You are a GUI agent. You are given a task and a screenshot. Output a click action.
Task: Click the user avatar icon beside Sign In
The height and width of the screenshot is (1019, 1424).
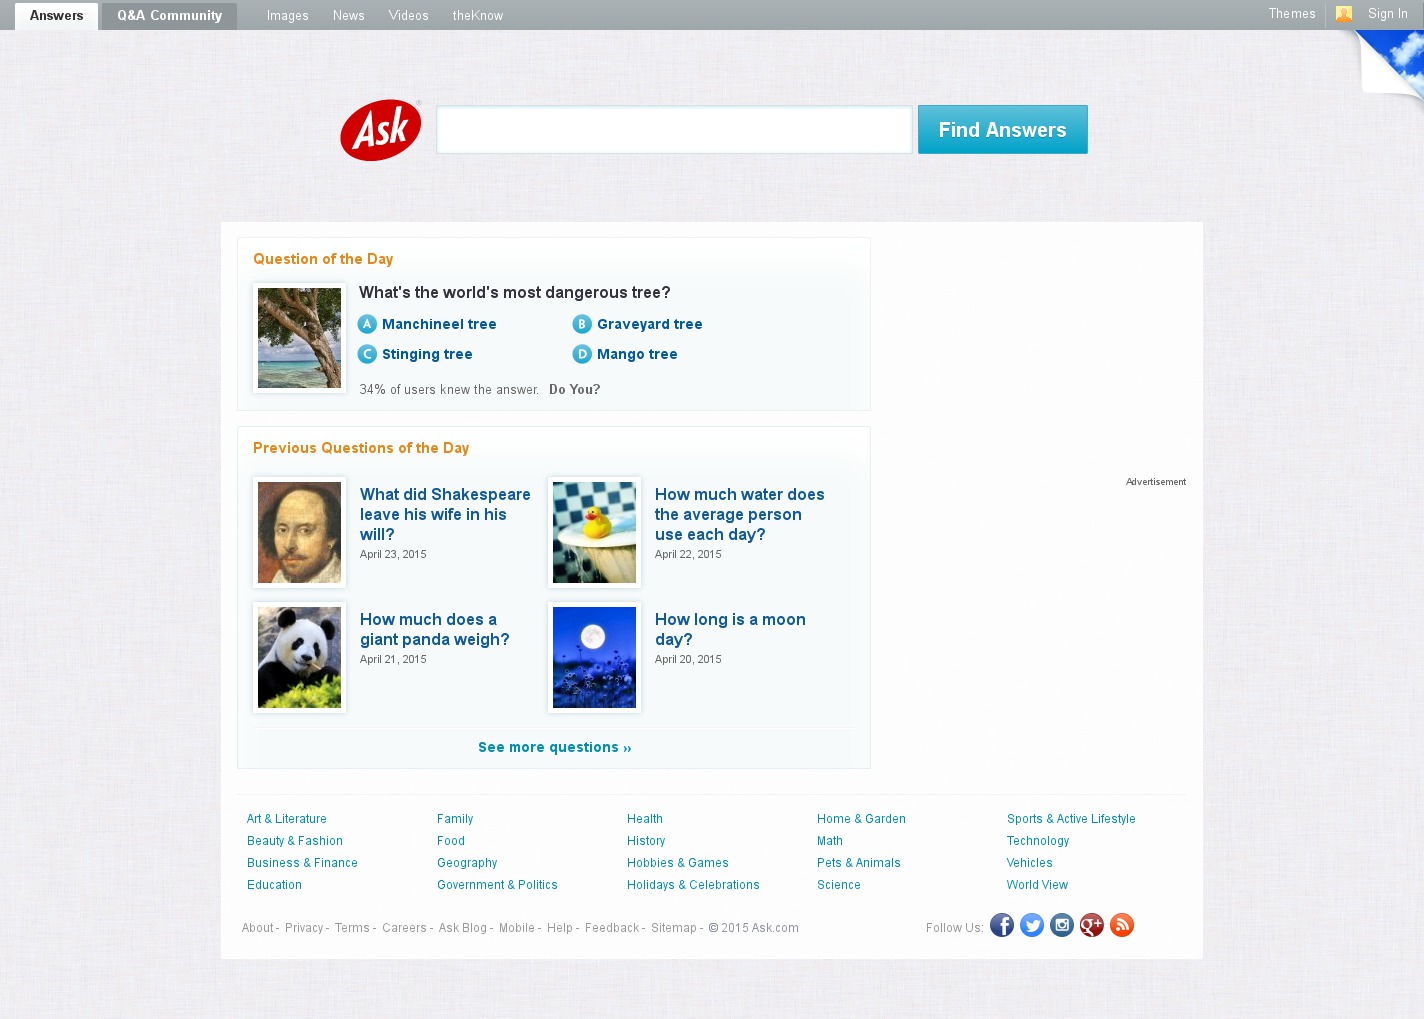[x=1344, y=14]
